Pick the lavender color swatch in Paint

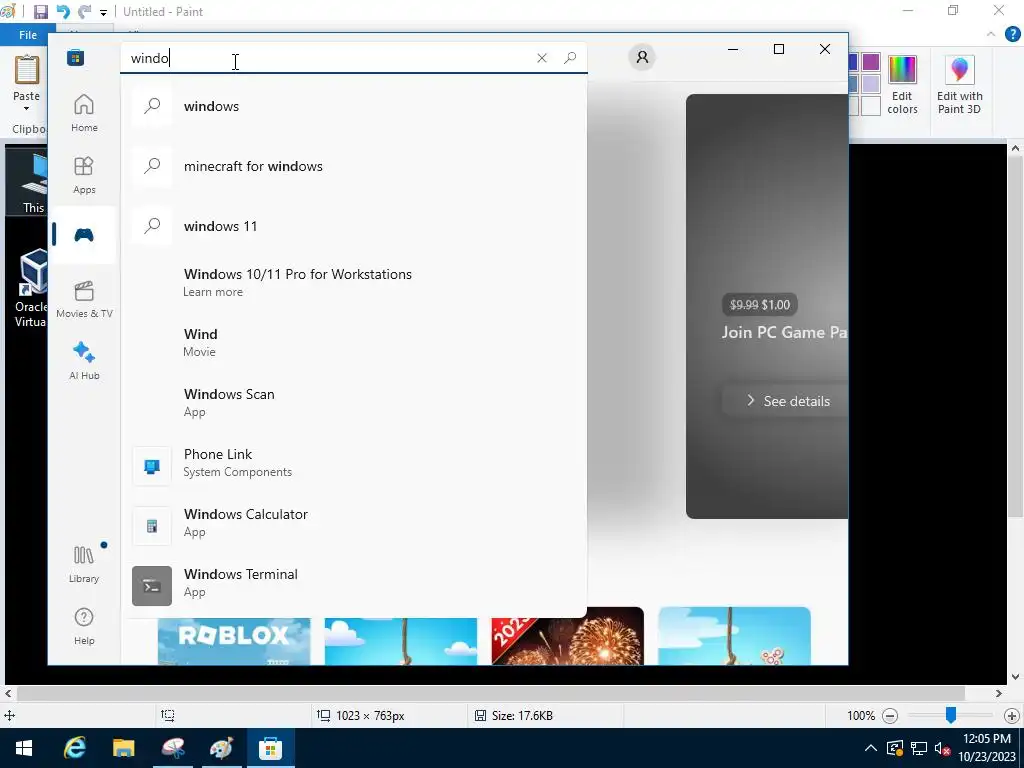point(871,84)
